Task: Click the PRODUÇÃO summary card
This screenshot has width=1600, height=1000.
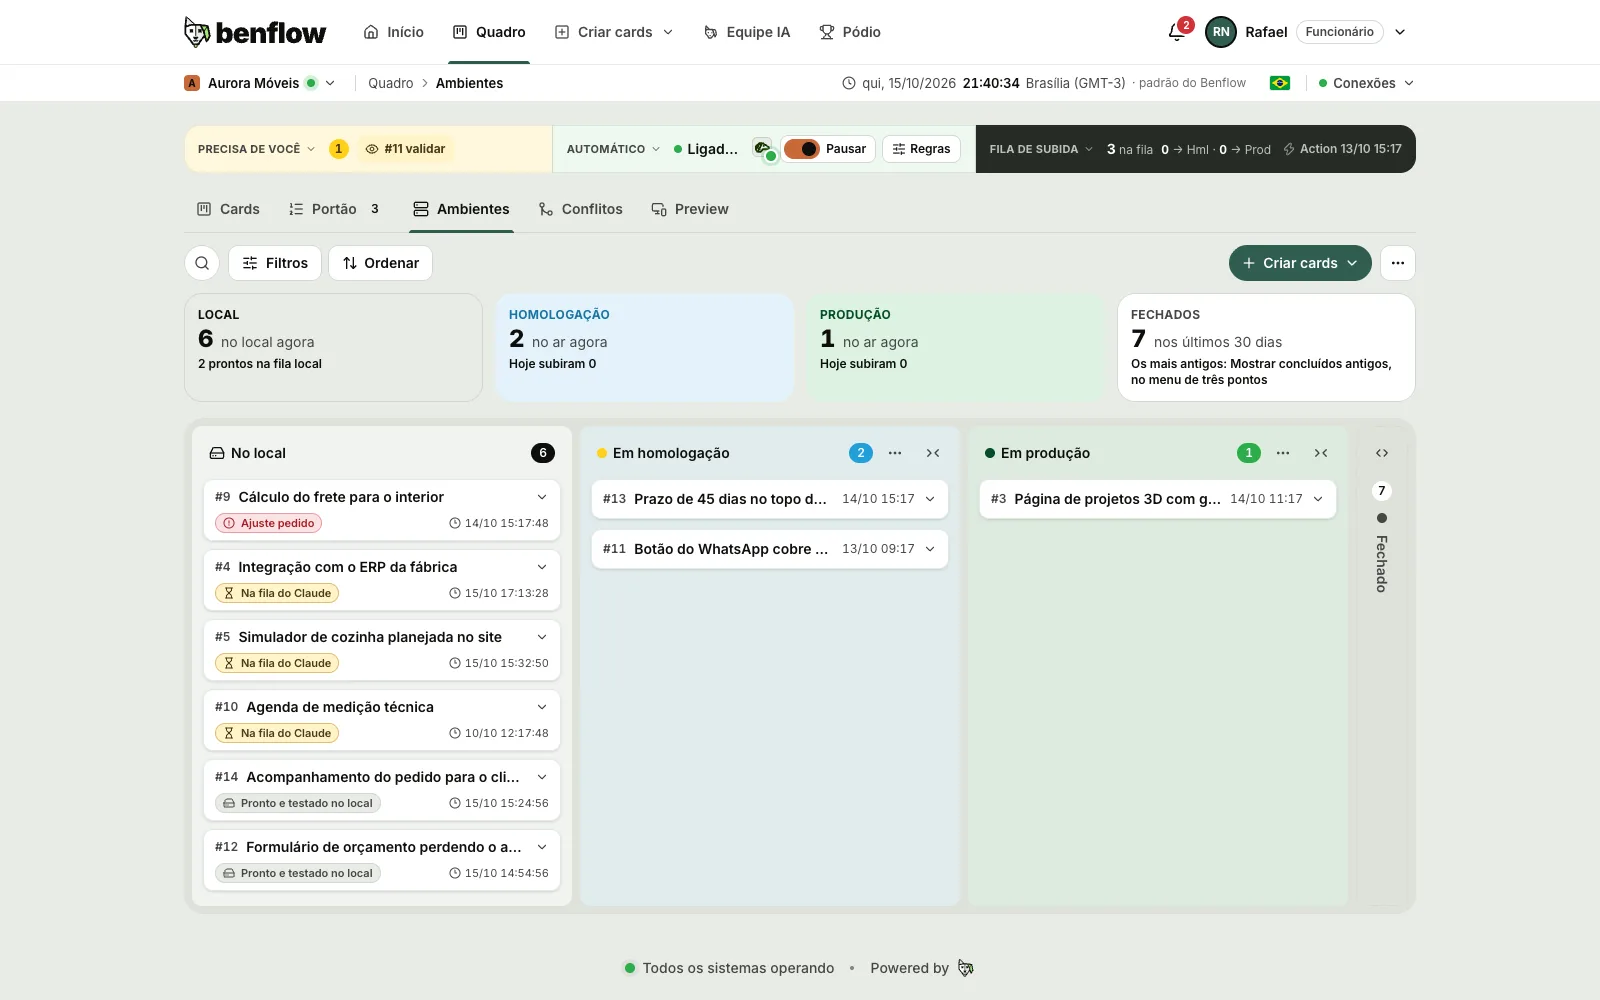Action: pos(956,347)
